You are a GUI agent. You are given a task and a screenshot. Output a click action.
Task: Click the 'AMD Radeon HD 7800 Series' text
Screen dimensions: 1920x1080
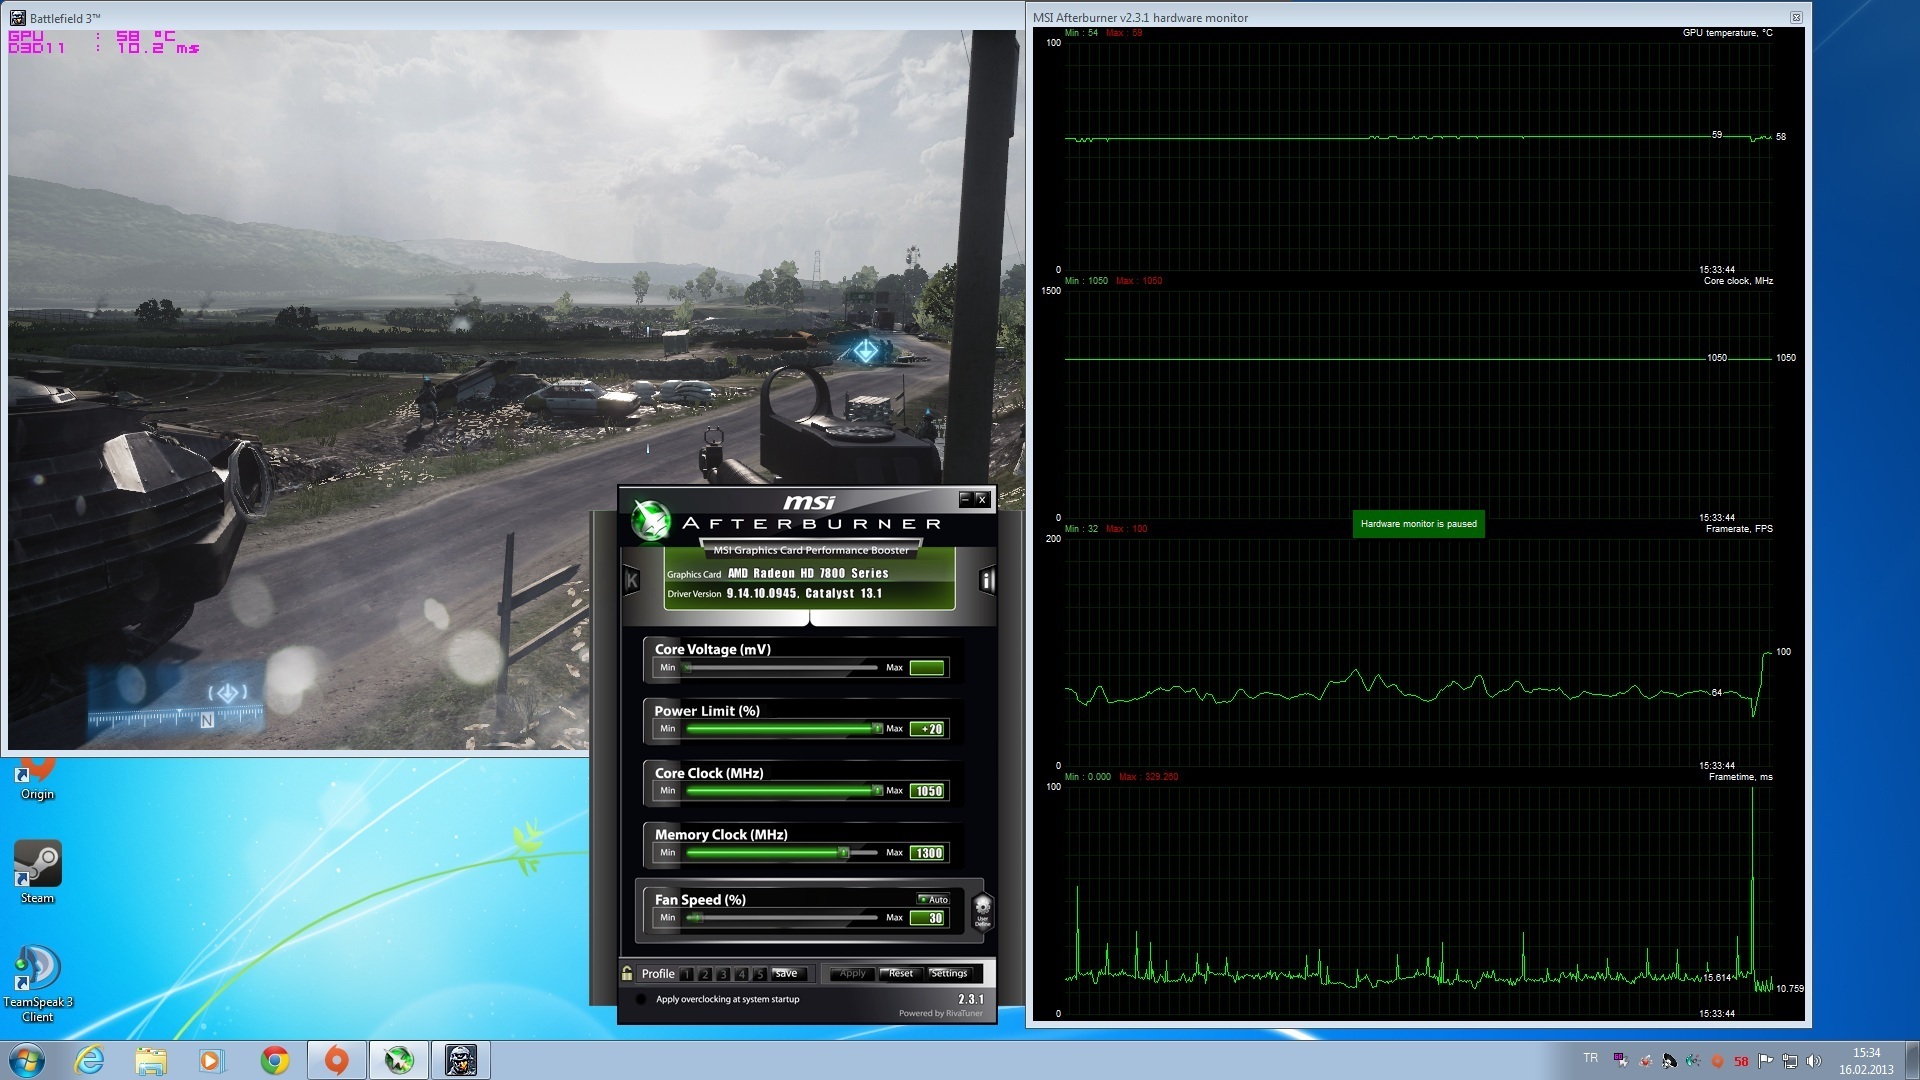coord(808,573)
